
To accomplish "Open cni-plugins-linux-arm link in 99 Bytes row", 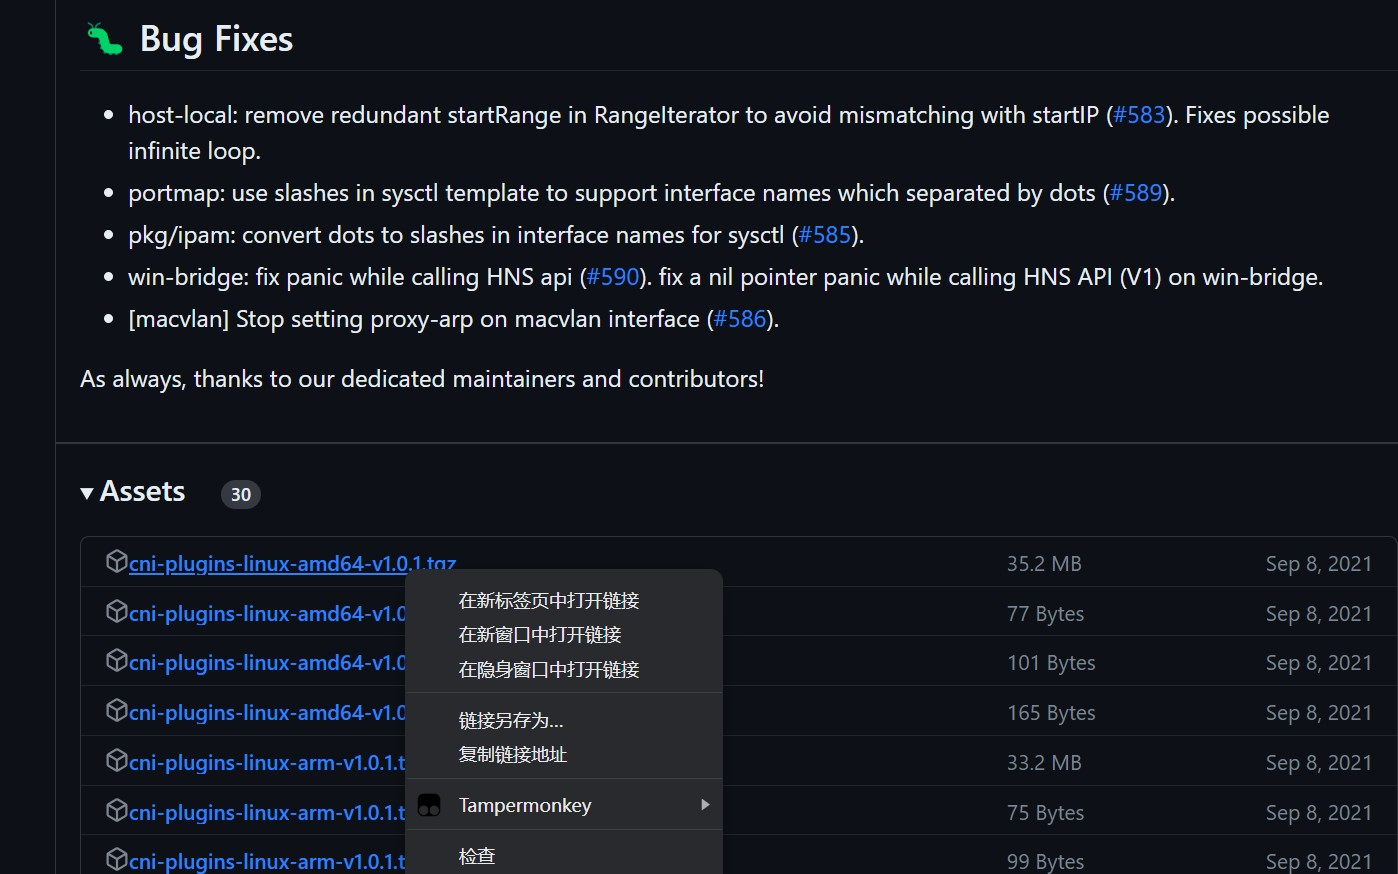I will pyautogui.click(x=267, y=862).
